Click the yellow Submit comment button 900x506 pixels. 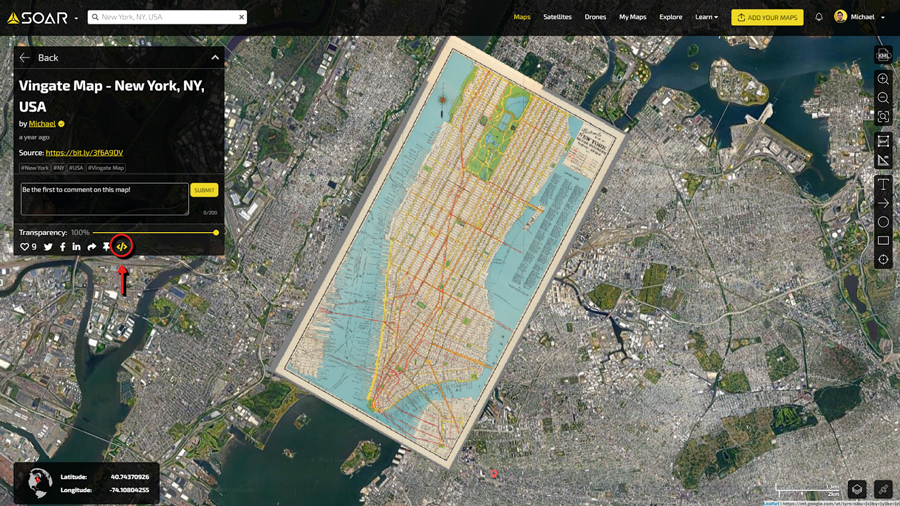(204, 190)
